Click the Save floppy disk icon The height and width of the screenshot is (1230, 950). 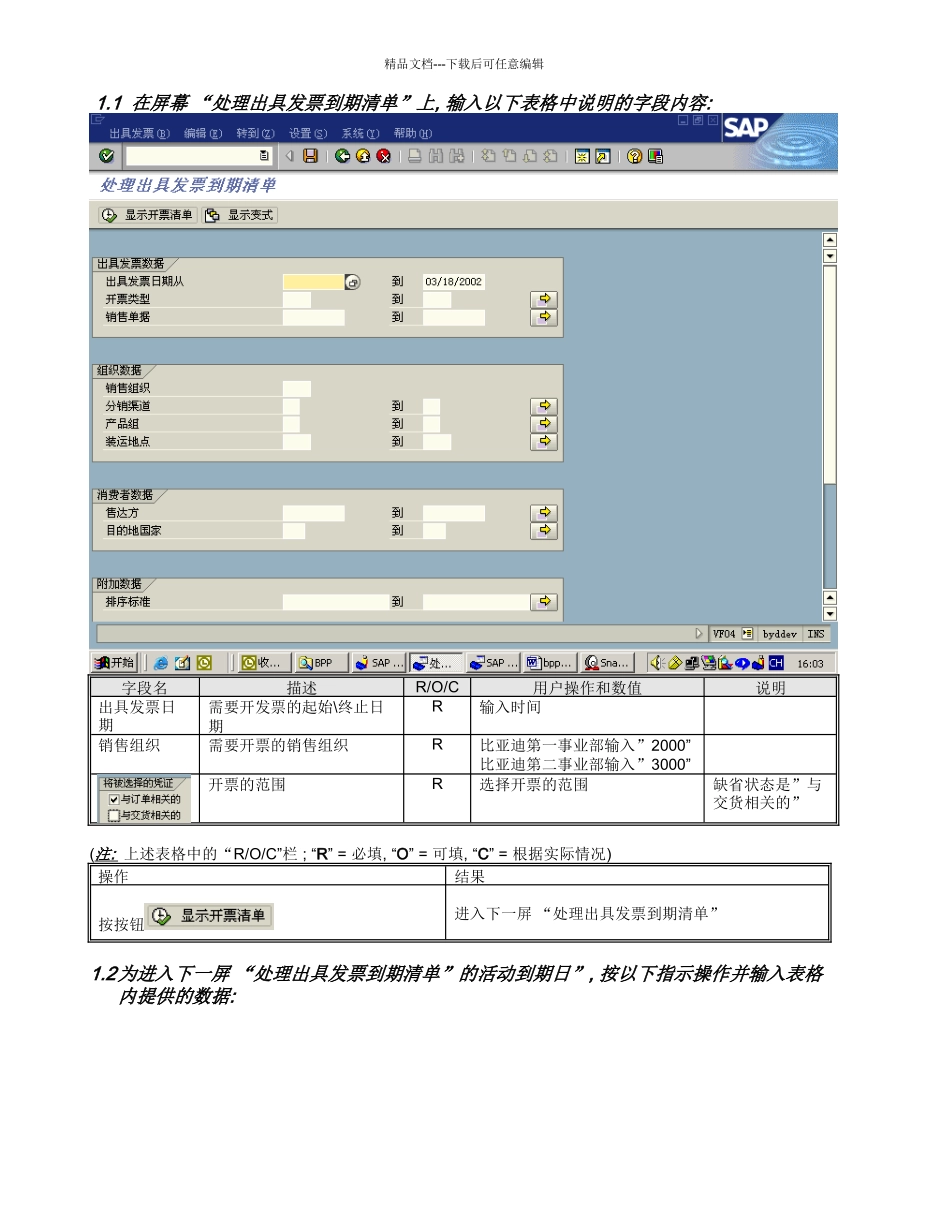point(310,156)
